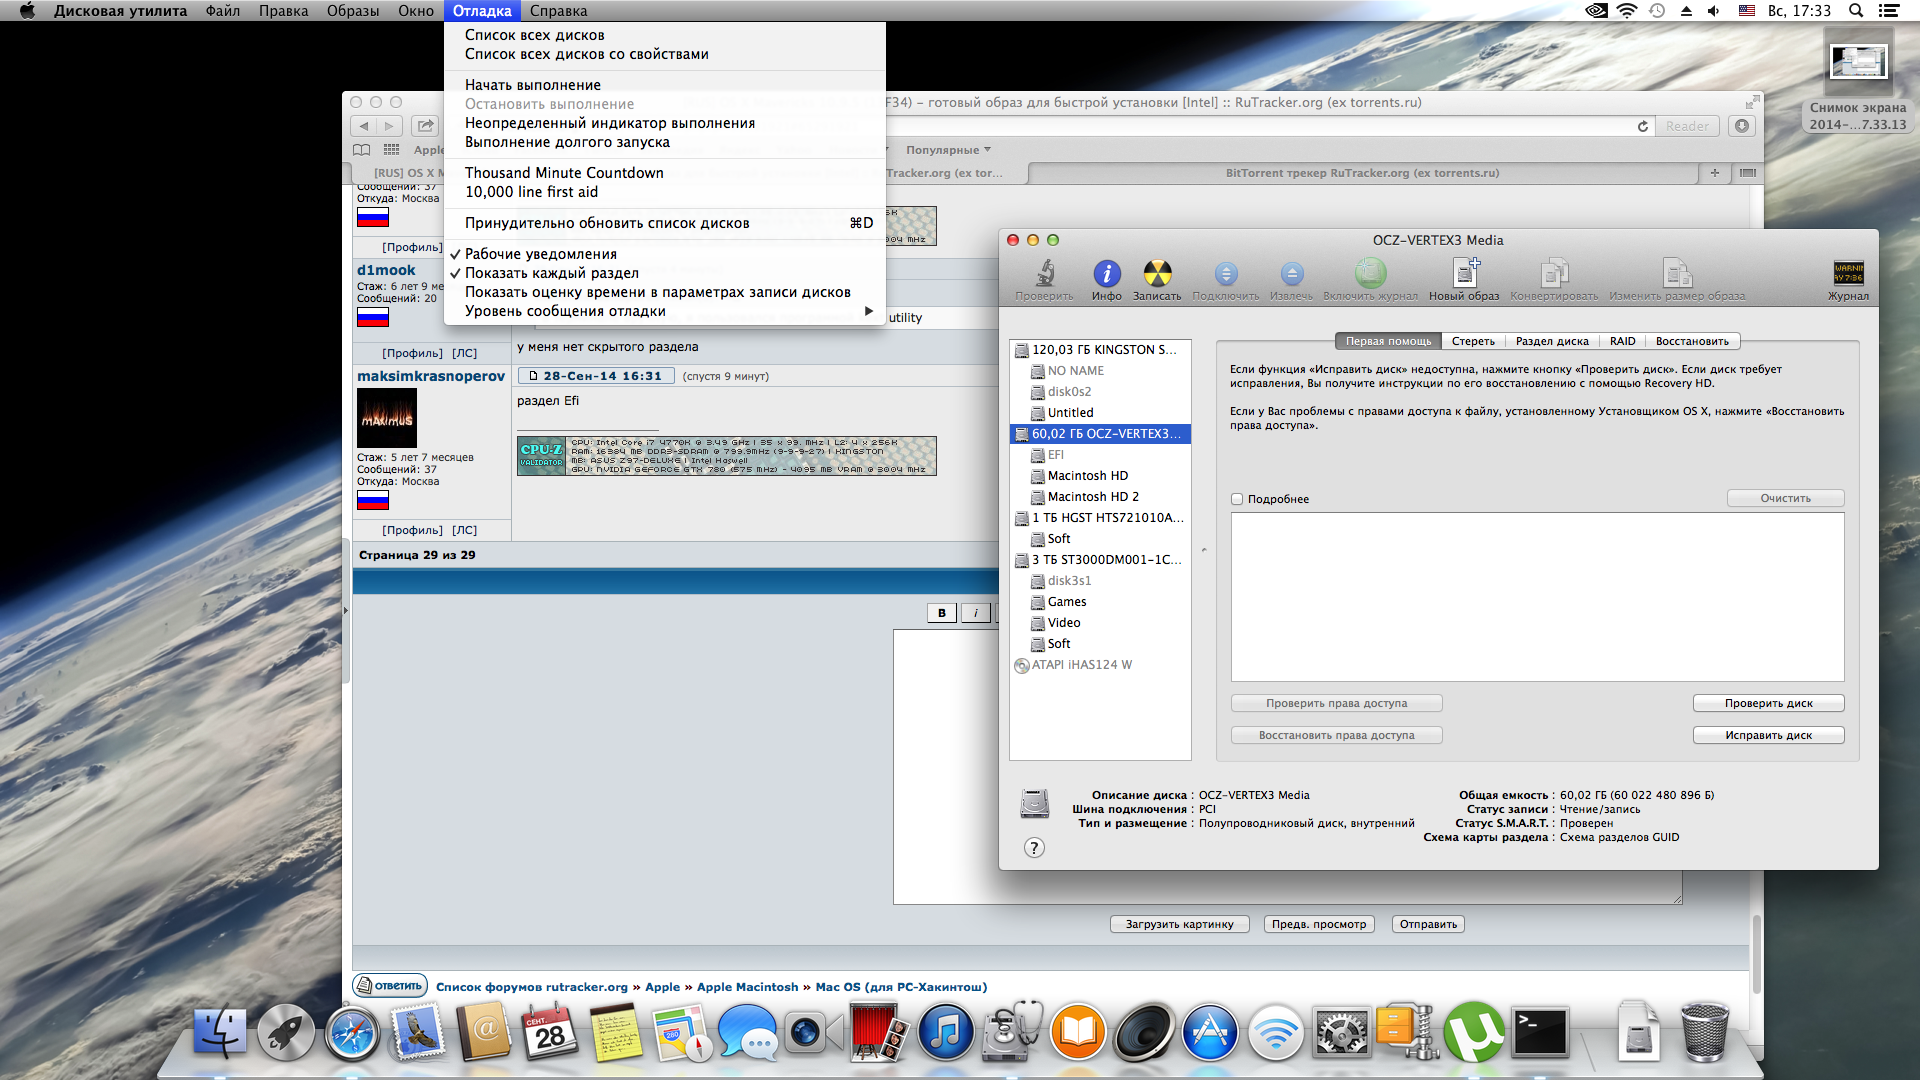Open App Store from the Dock
This screenshot has width=1920, height=1080.
point(1210,1033)
